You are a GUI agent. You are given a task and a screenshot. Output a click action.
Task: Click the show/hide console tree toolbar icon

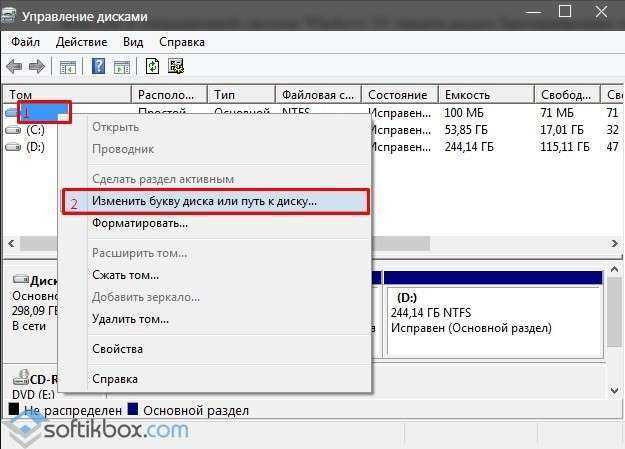pos(68,67)
